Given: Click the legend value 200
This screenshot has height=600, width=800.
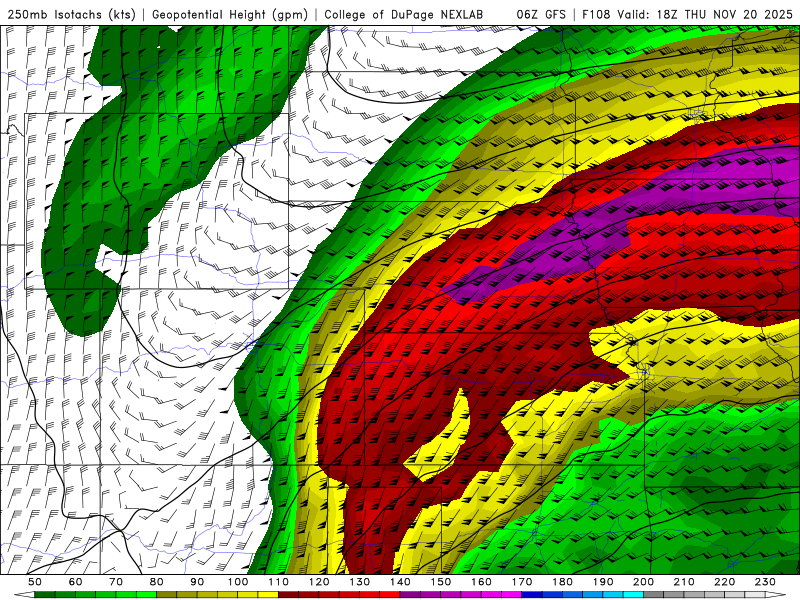Looking at the screenshot, I should click(x=643, y=582).
